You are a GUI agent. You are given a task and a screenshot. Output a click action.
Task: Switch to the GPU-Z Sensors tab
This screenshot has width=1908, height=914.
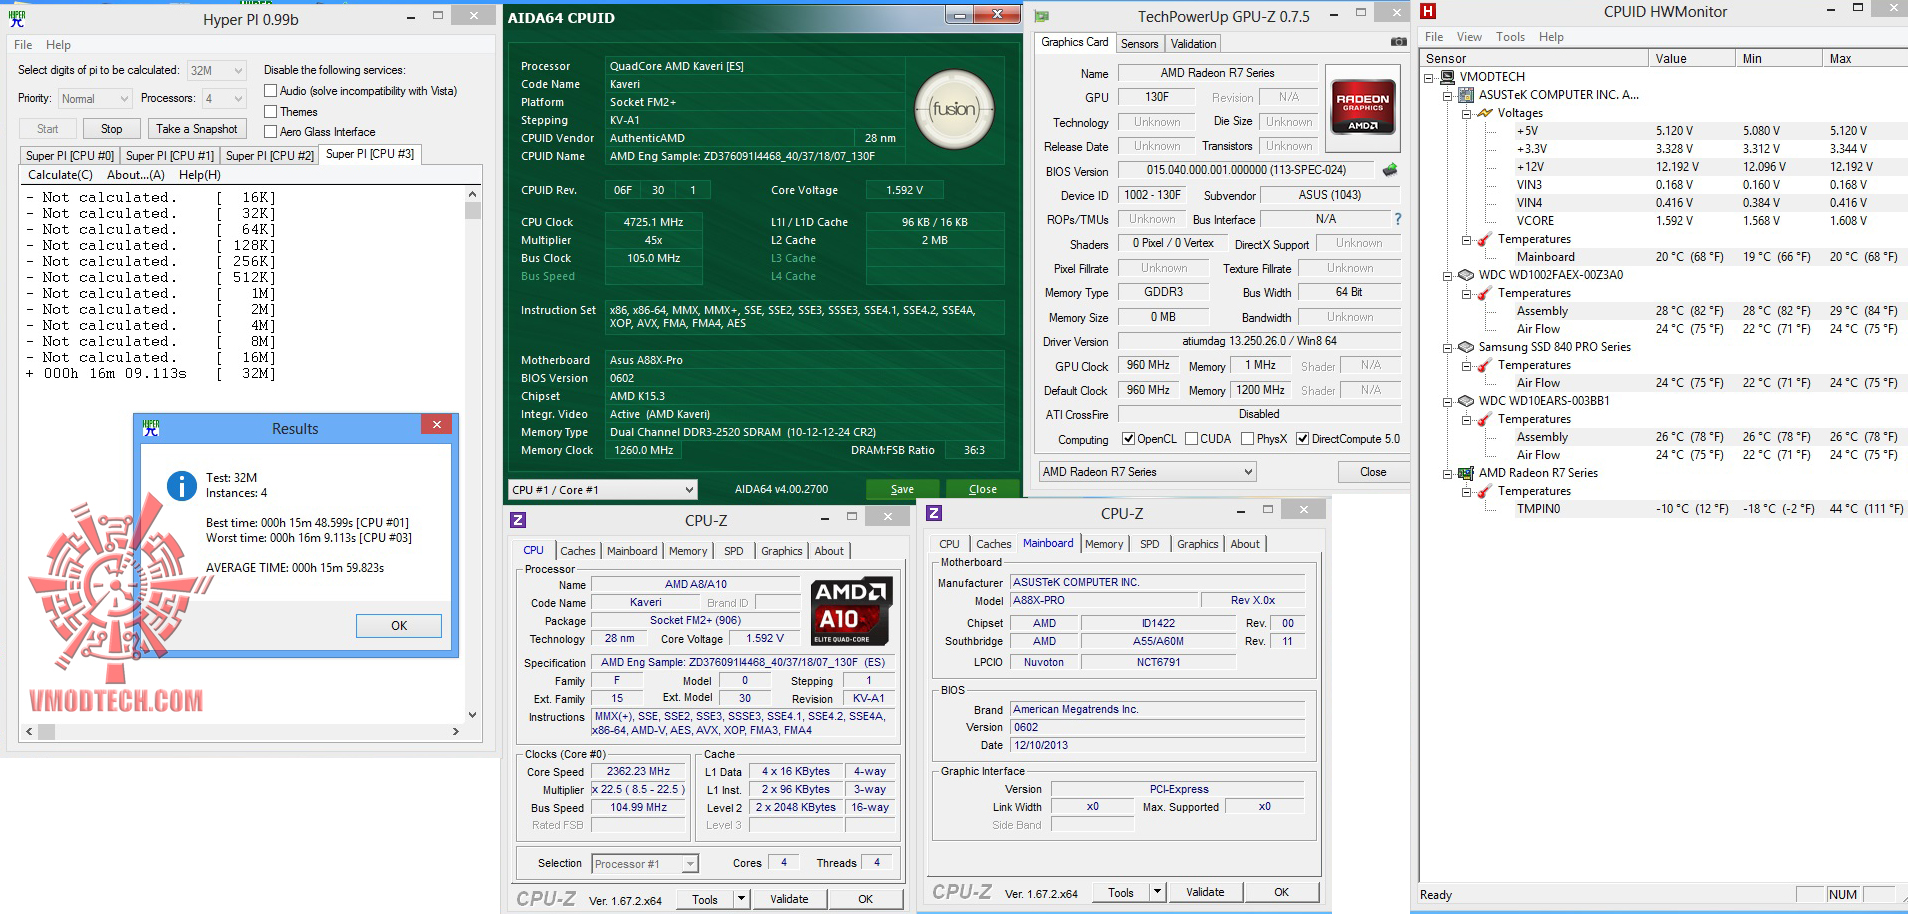[1139, 44]
